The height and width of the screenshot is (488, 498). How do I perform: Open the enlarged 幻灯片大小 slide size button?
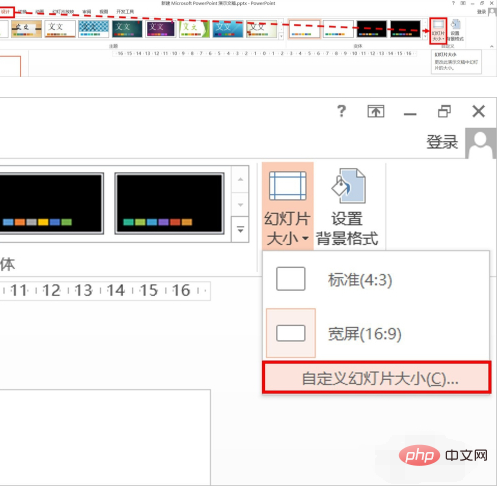(x=288, y=207)
